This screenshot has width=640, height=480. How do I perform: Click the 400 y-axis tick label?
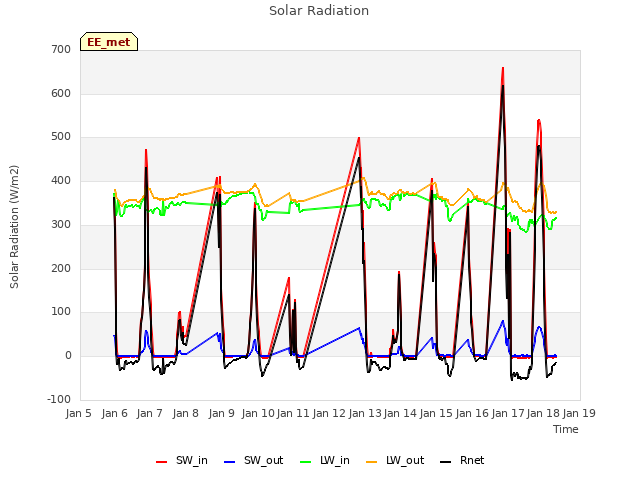pos(61,180)
